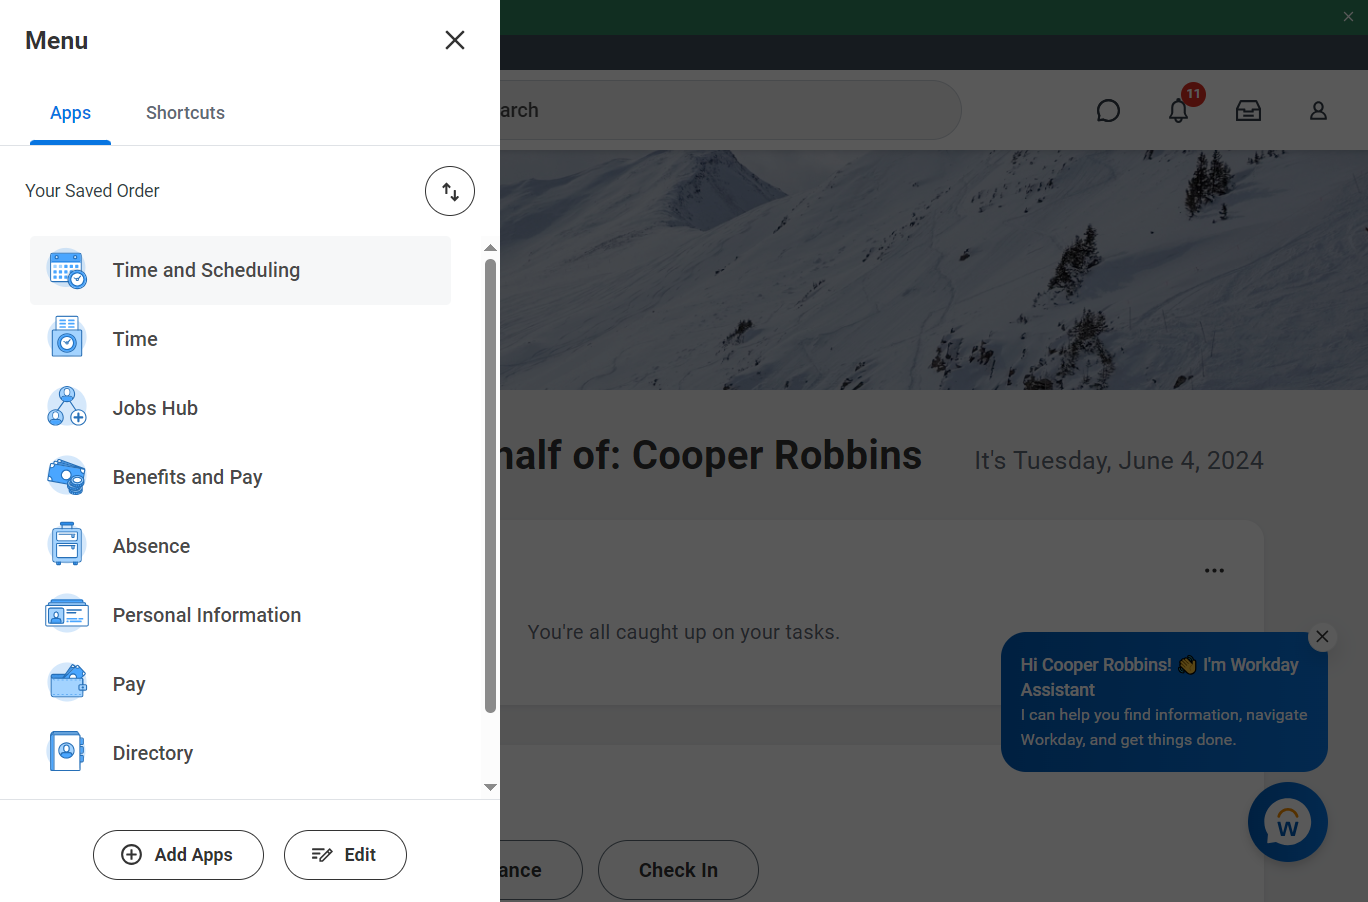This screenshot has height=902, width=1368.
Task: Click the Edit apps button
Action: coord(345,855)
